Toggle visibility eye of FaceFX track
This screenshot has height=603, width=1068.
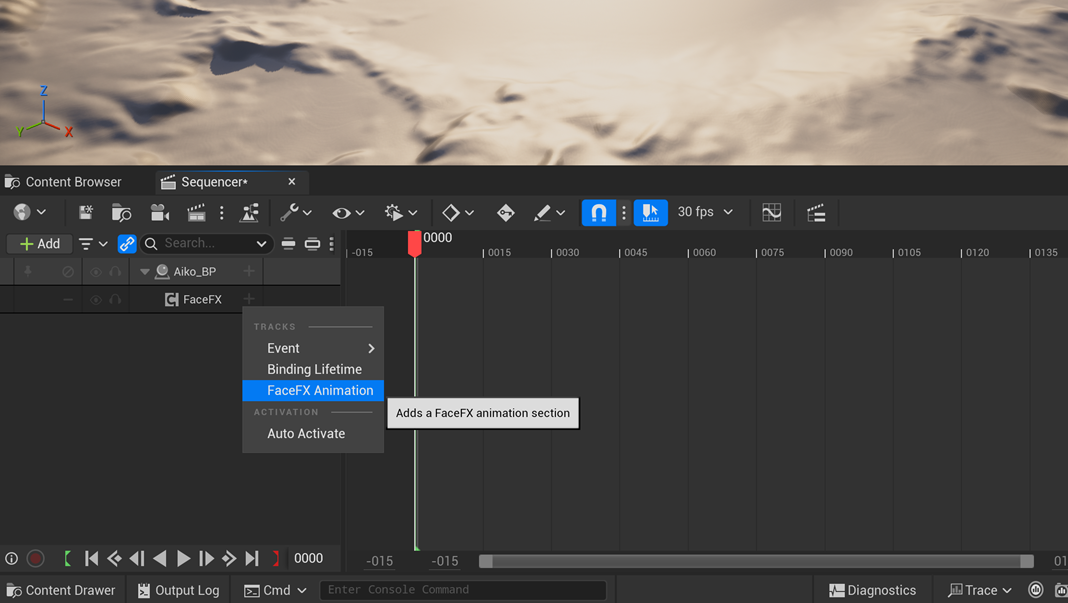point(96,300)
